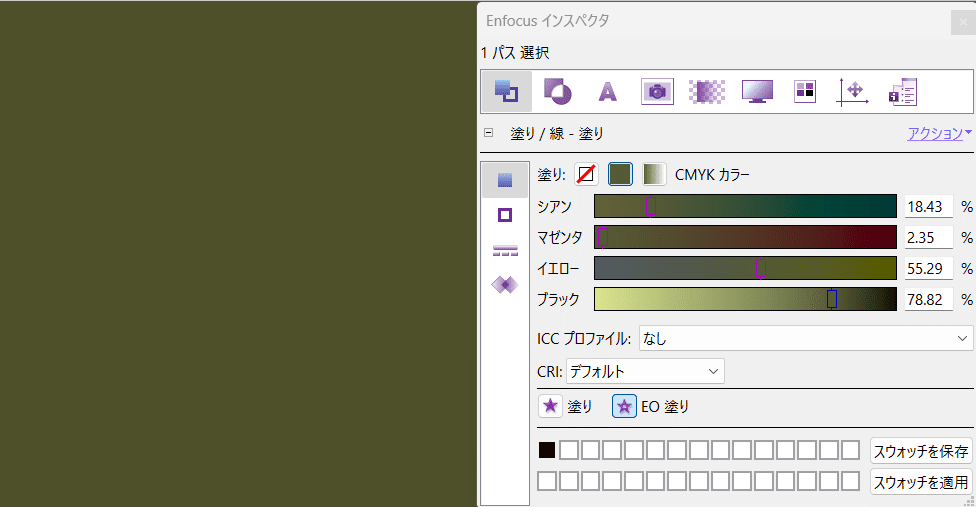
Task: Toggle the EO 塗り star button
Action: 624,406
